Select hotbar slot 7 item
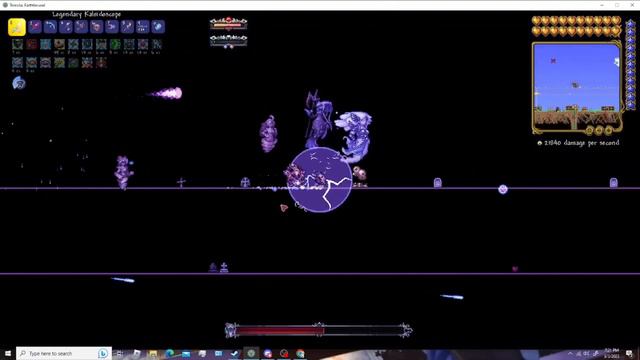 tap(111, 27)
